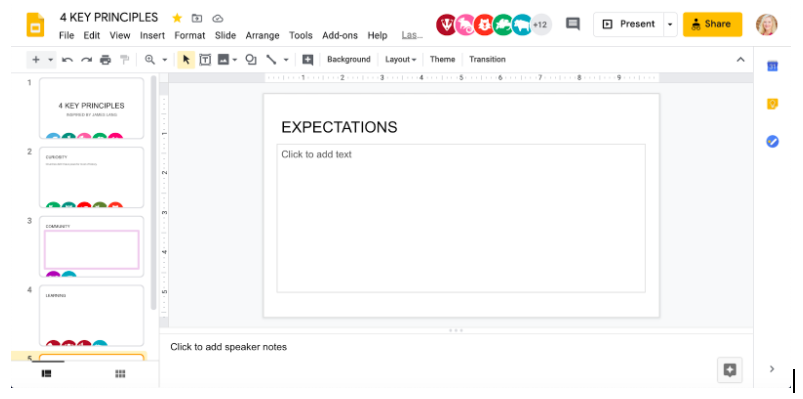803x399 pixels.
Task: Open the Tools menu
Action: point(301,35)
